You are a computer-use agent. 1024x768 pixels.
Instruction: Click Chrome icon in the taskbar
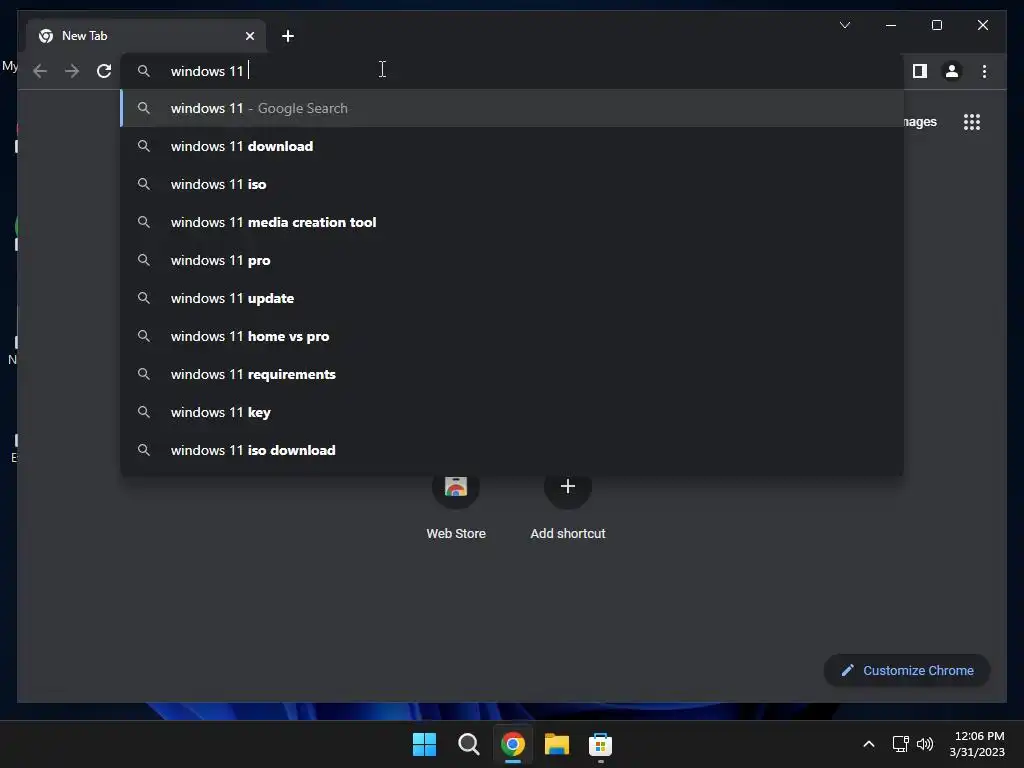click(513, 744)
